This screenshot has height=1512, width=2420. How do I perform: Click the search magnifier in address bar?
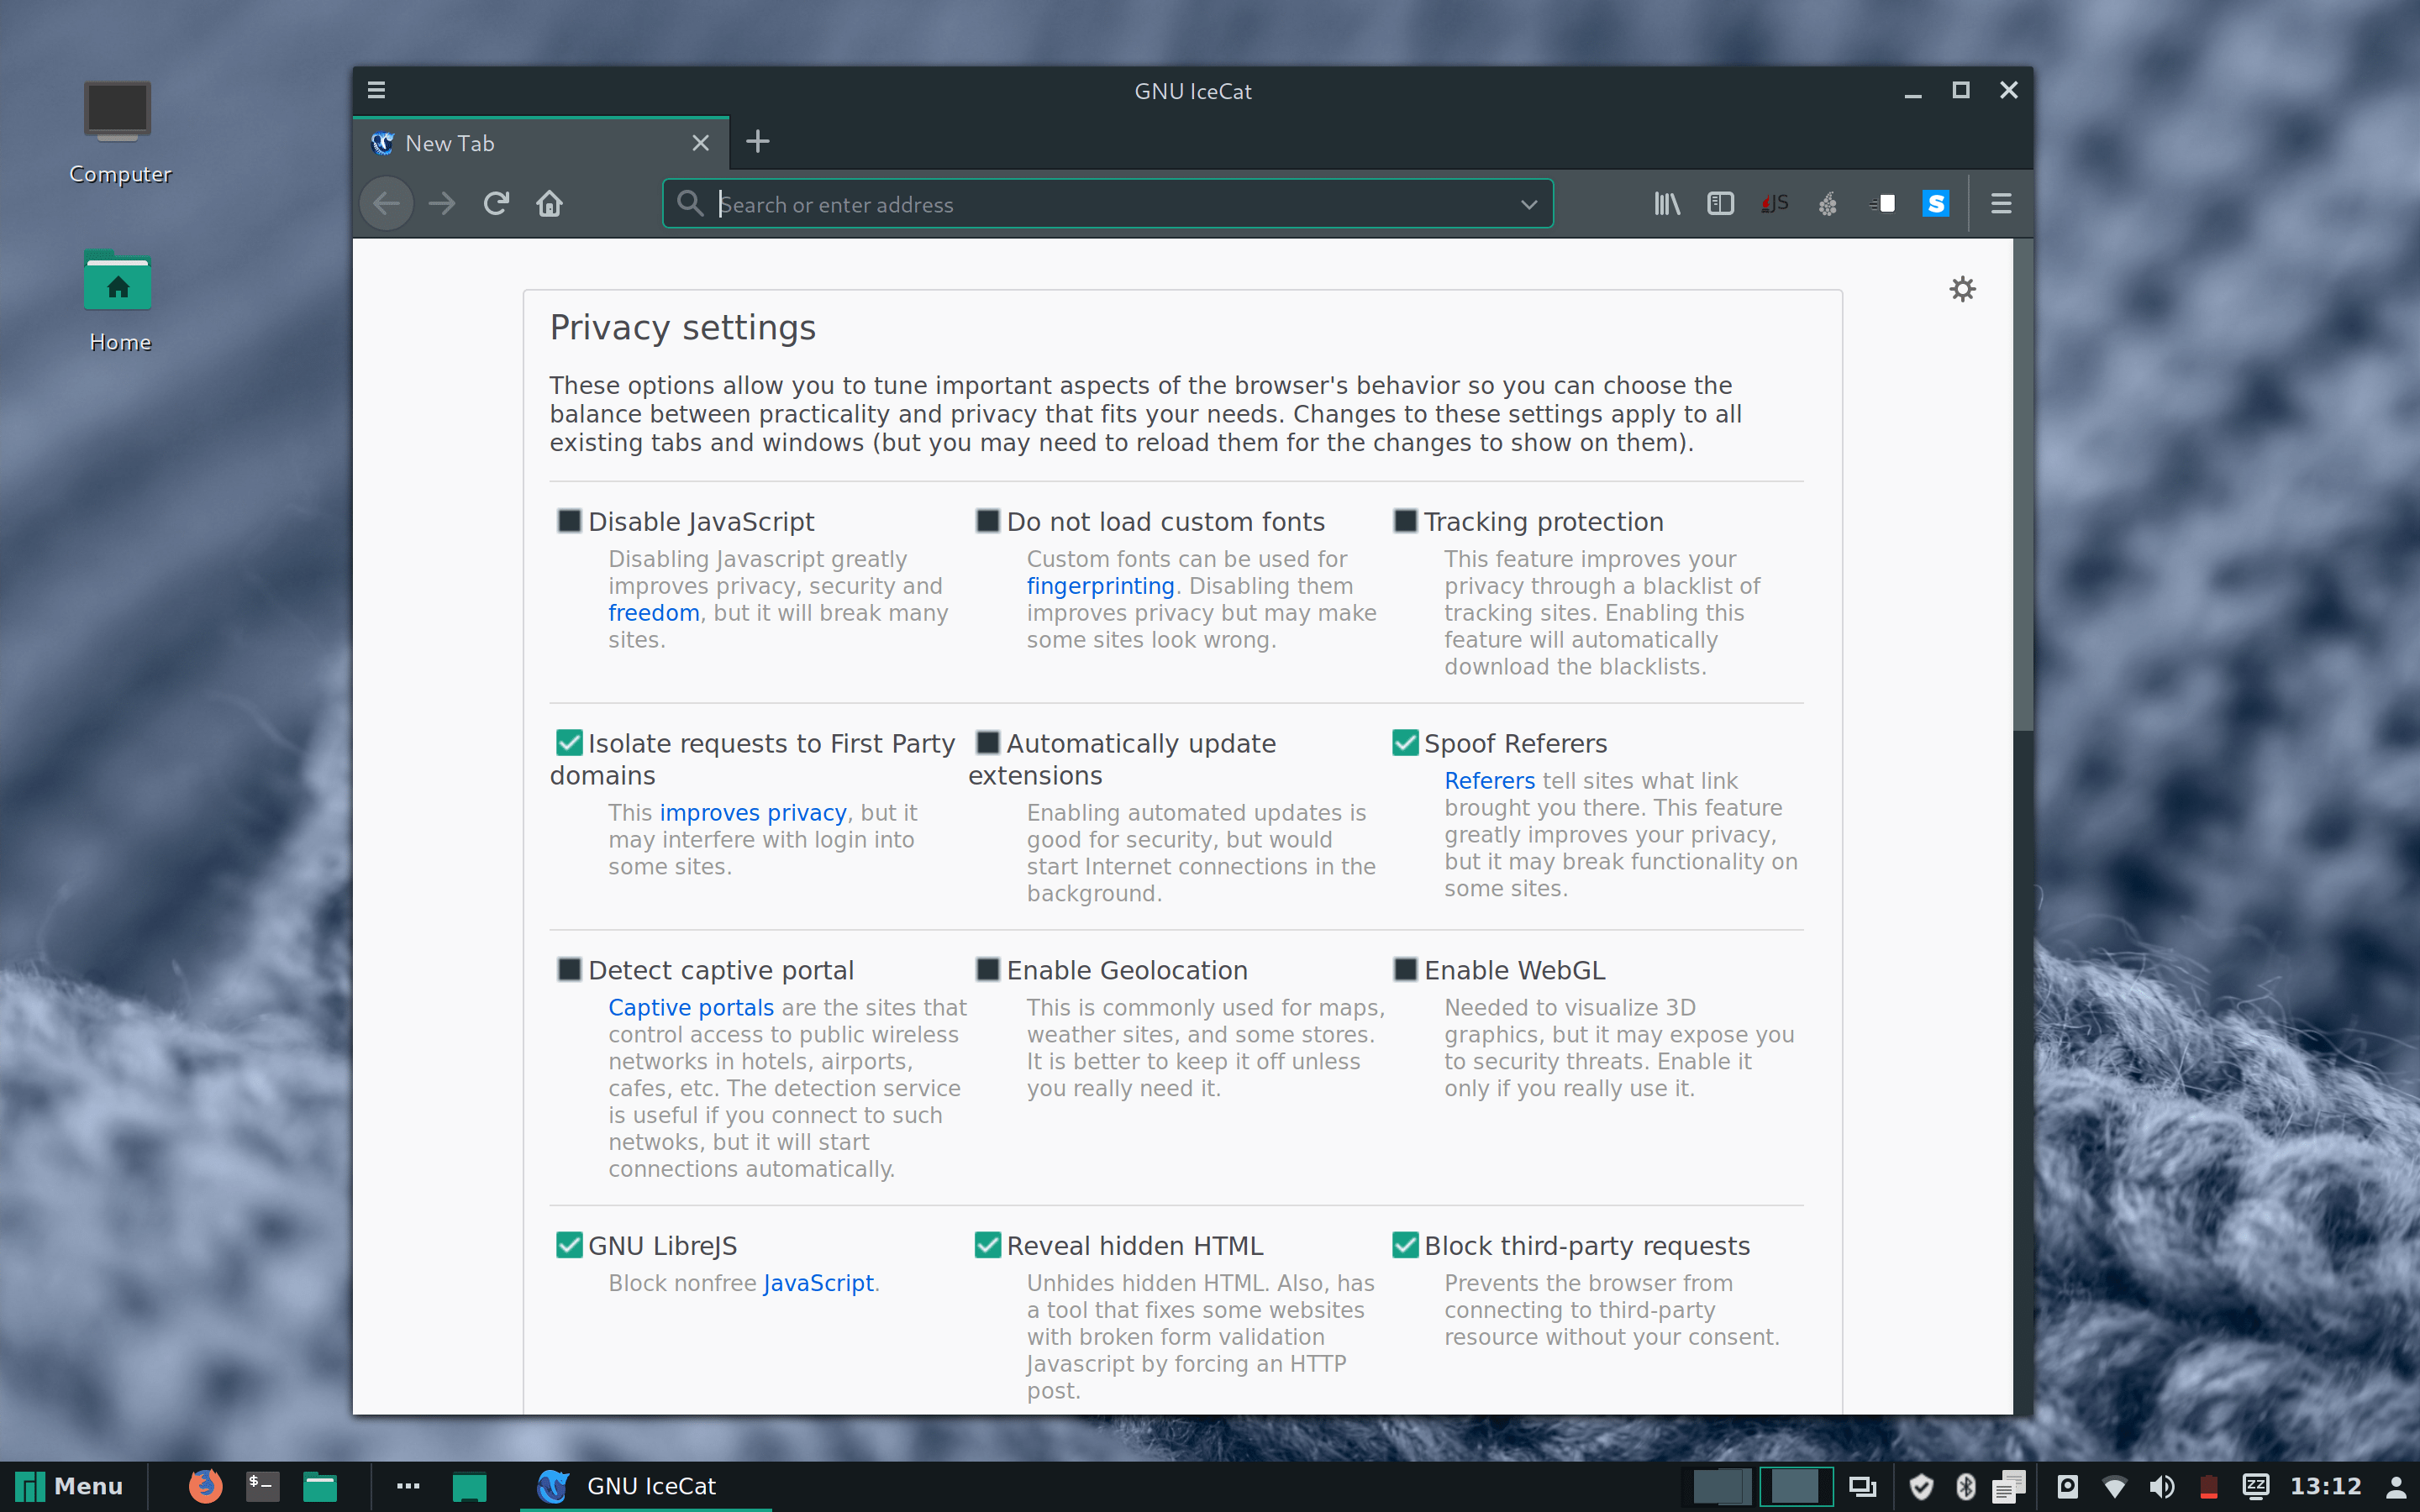pyautogui.click(x=690, y=204)
